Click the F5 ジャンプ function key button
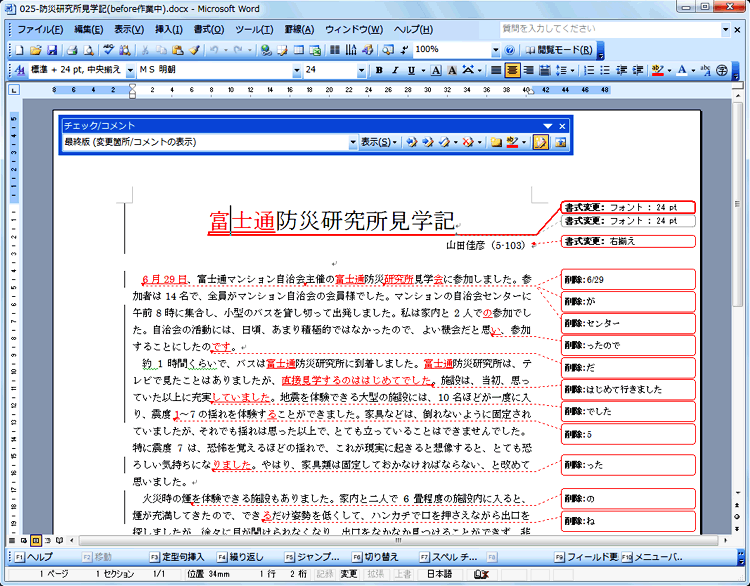This screenshot has width=750, height=586. (x=312, y=557)
